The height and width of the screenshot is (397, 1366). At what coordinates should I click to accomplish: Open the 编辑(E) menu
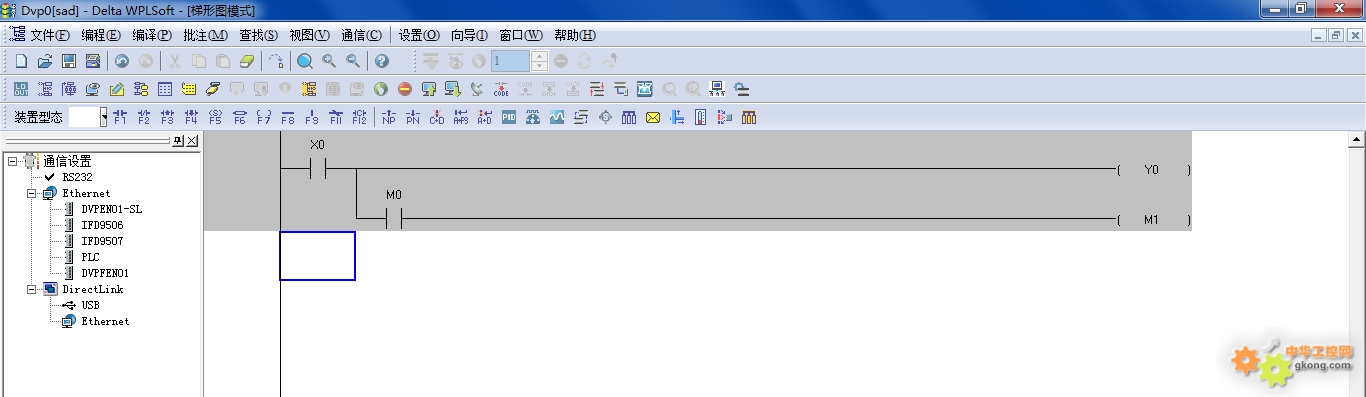pos(101,35)
